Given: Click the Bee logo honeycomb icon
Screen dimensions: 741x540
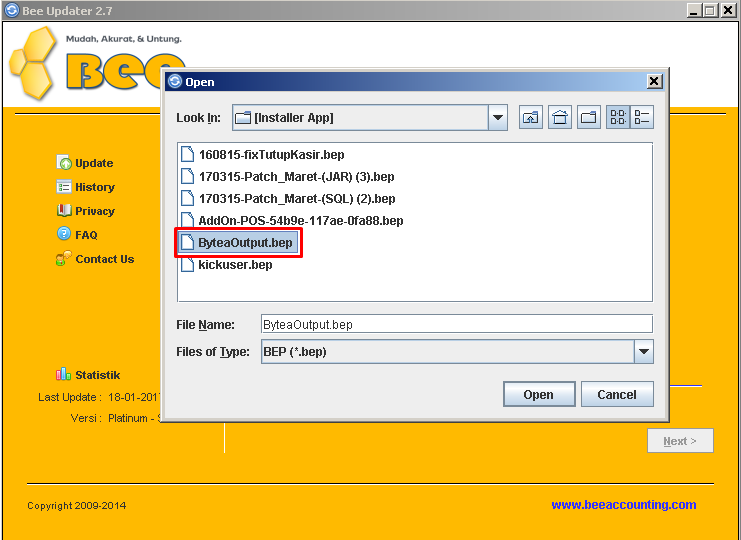Looking at the screenshot, I should click(33, 63).
